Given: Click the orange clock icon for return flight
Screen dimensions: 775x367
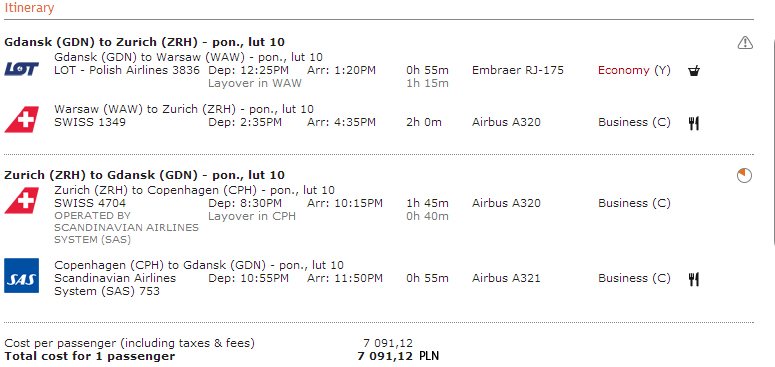Looking at the screenshot, I should point(744,175).
